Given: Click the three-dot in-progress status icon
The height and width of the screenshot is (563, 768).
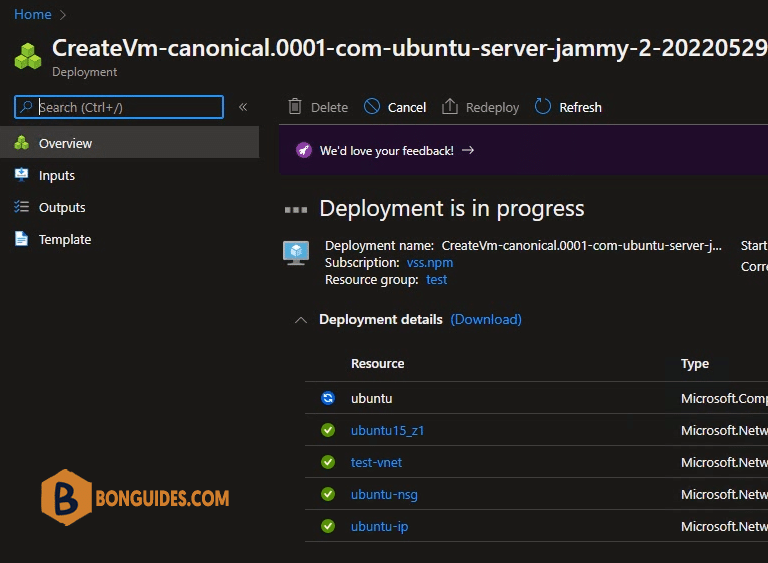Looking at the screenshot, I should [x=296, y=210].
